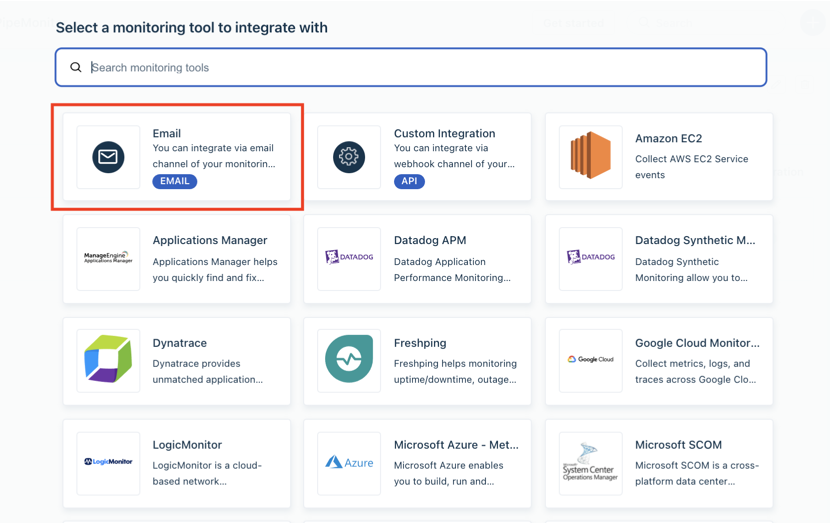The image size is (831, 523).
Task: Click the Datadog APM logo
Action: click(349, 257)
